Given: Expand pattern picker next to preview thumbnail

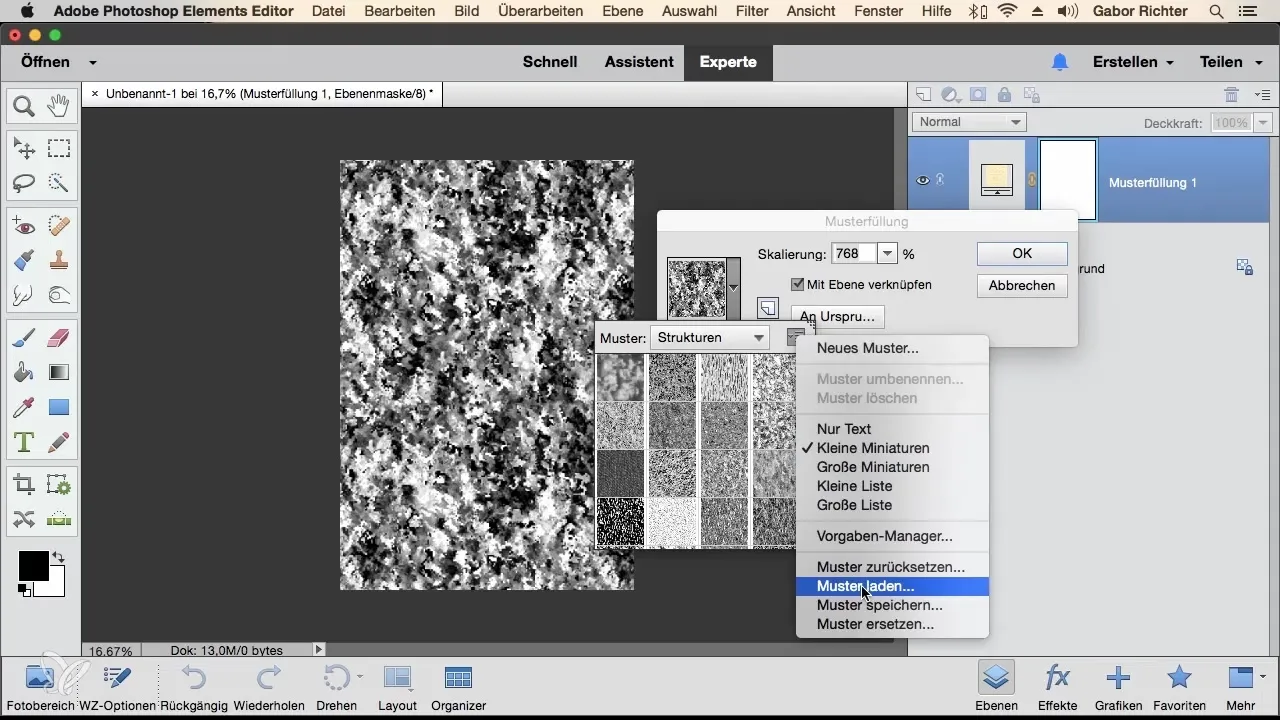Looking at the screenshot, I should (734, 287).
